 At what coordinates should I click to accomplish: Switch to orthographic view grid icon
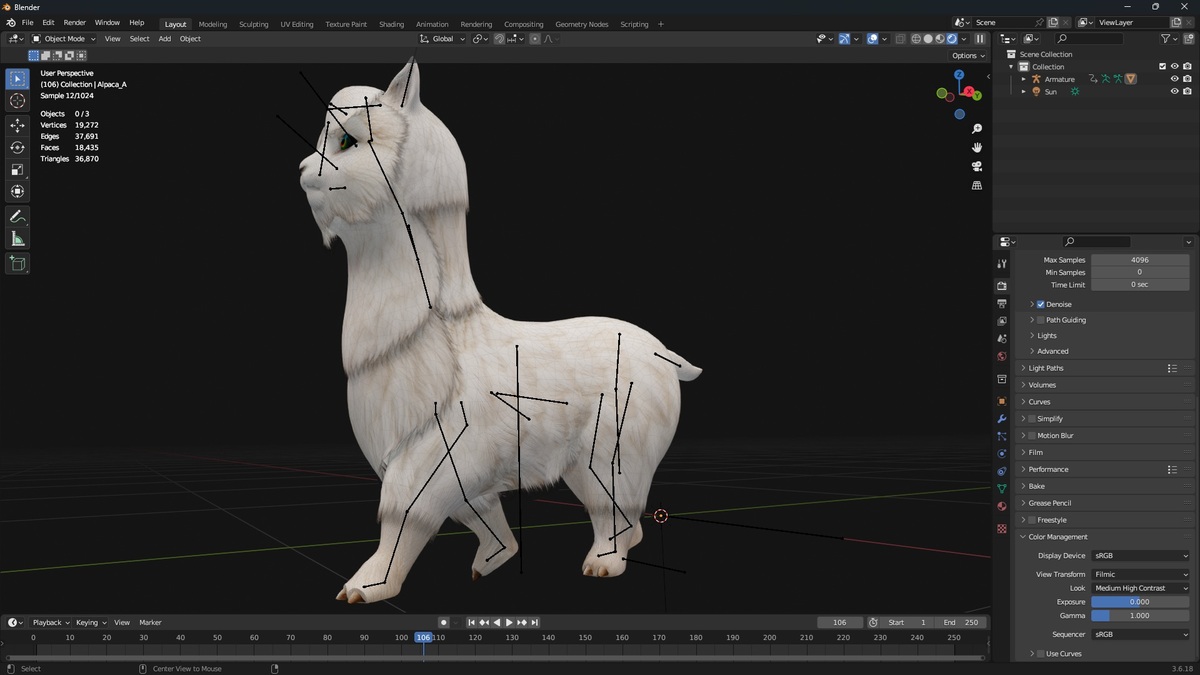pos(977,185)
